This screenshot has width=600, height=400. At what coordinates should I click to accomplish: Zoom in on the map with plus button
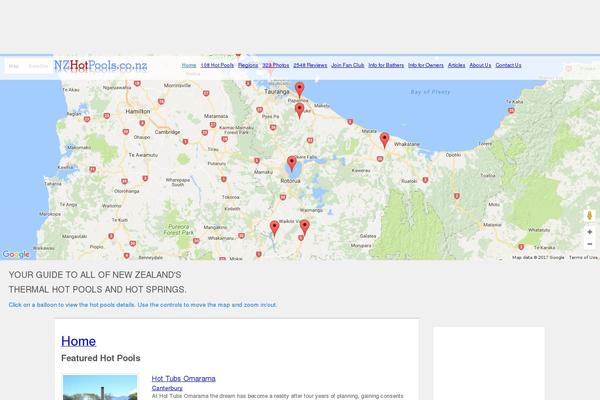[590, 232]
